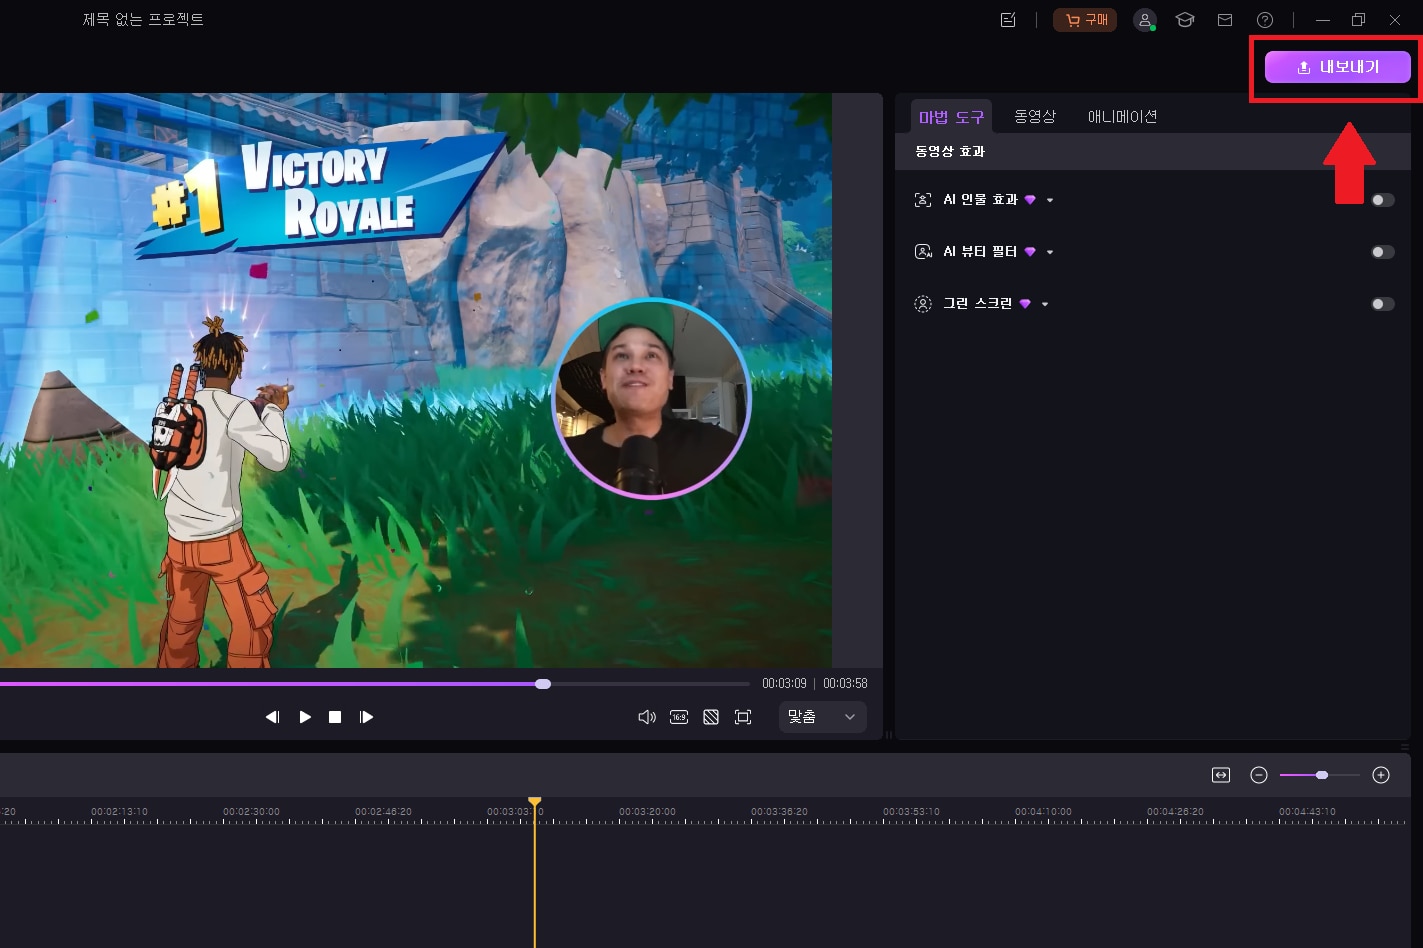The height and width of the screenshot is (948, 1423).
Task: Click the 00:03:58 total duration text
Action: 845,684
